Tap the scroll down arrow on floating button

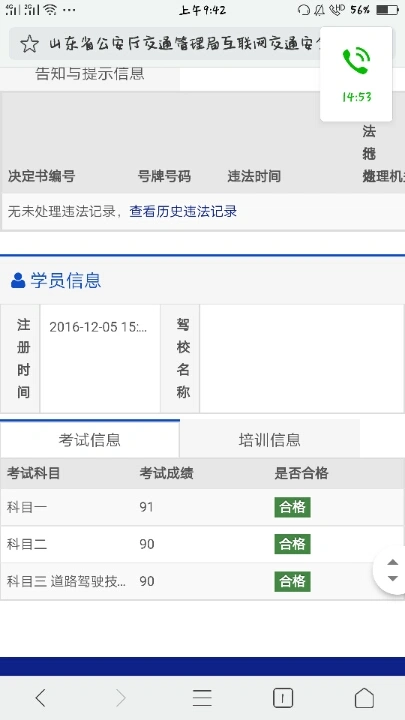pos(393,579)
